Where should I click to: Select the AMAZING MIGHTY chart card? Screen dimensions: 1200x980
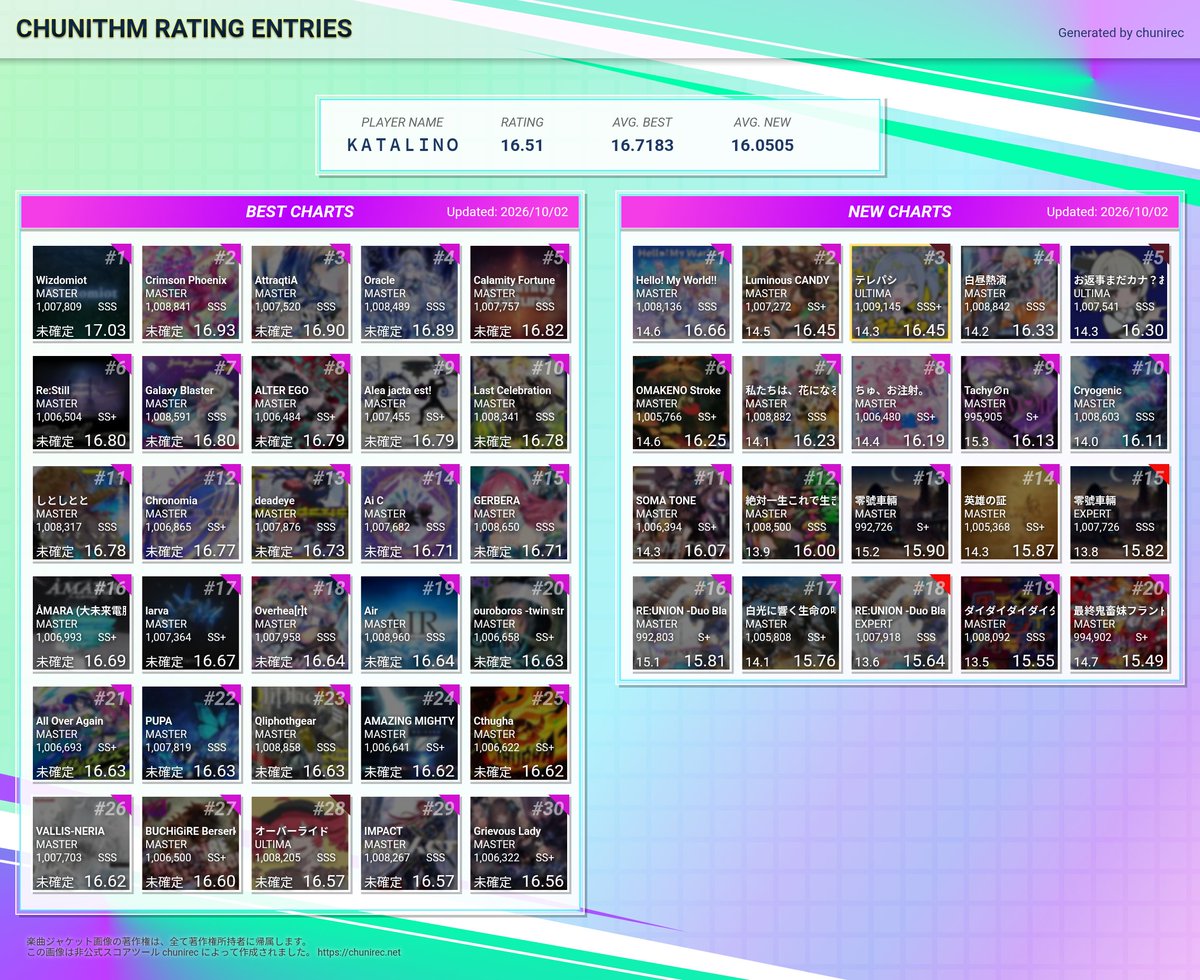coord(410,733)
